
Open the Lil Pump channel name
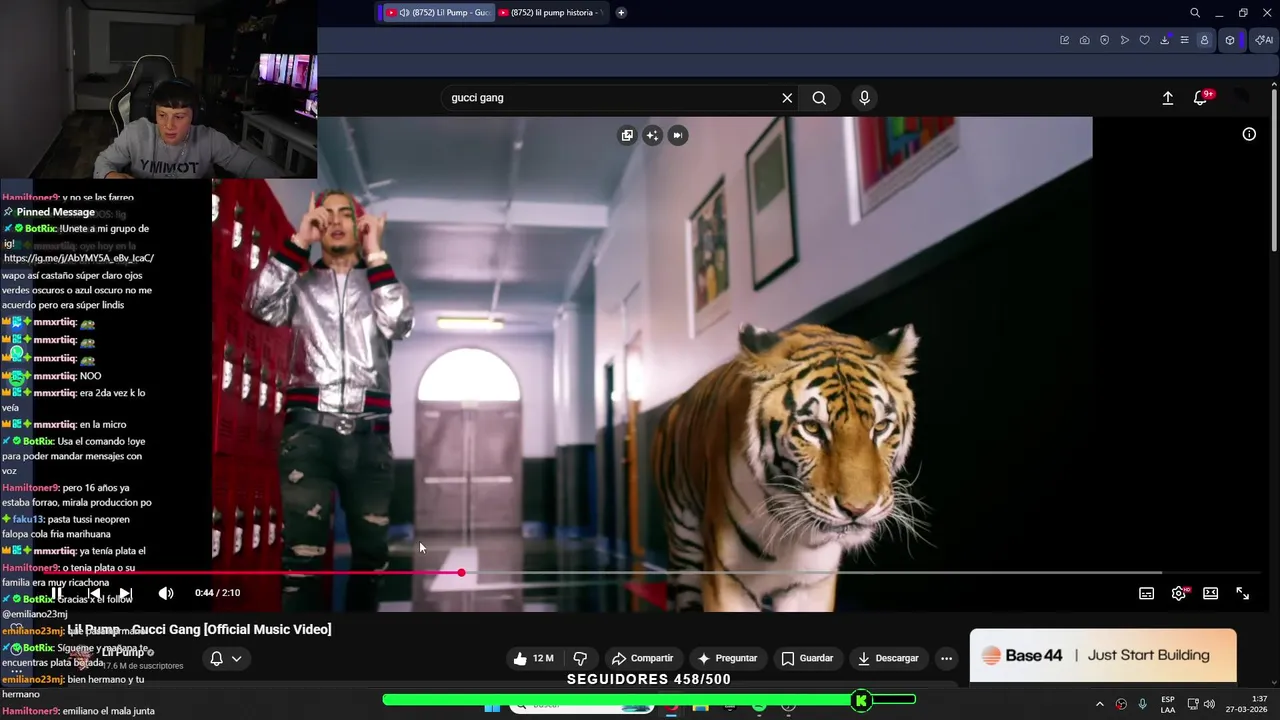click(x=123, y=652)
